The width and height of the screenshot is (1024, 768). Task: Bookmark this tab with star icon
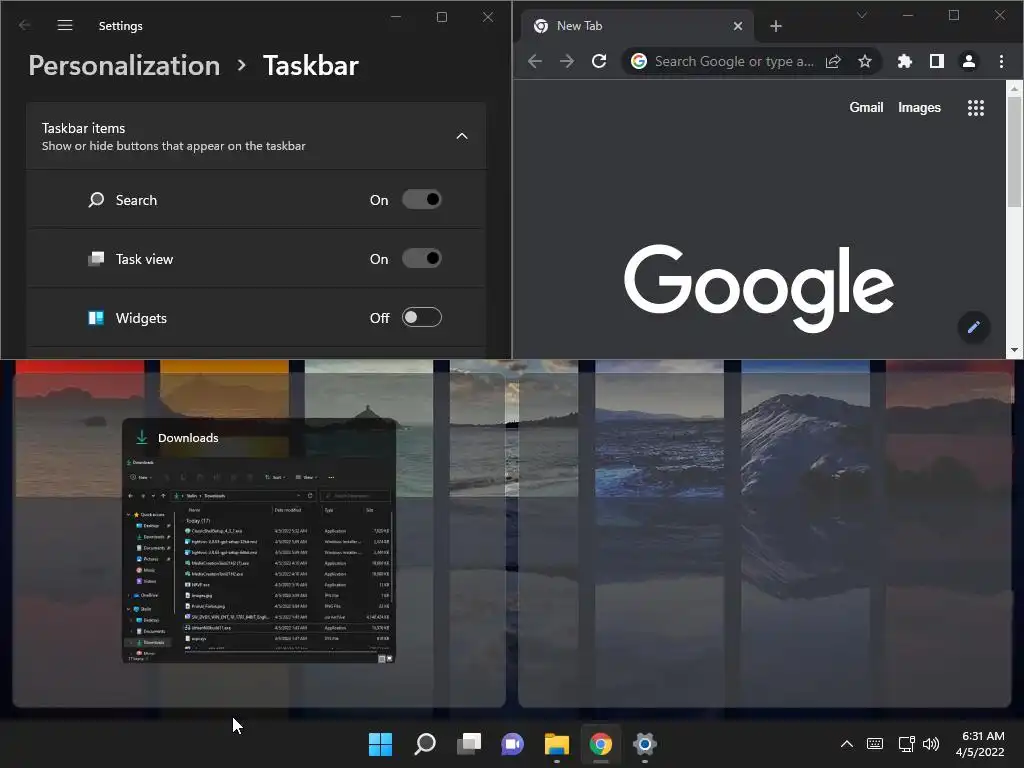click(865, 61)
